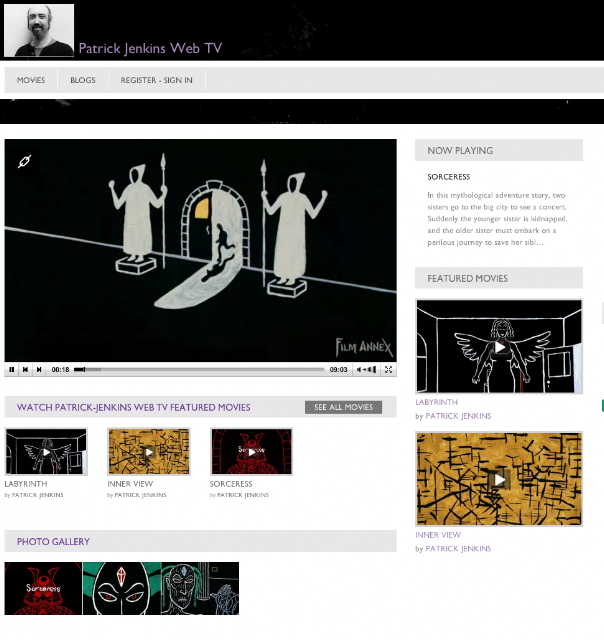Click Patrick Jenkins' profile photo
This screenshot has width=604, height=640.
click(x=39, y=30)
